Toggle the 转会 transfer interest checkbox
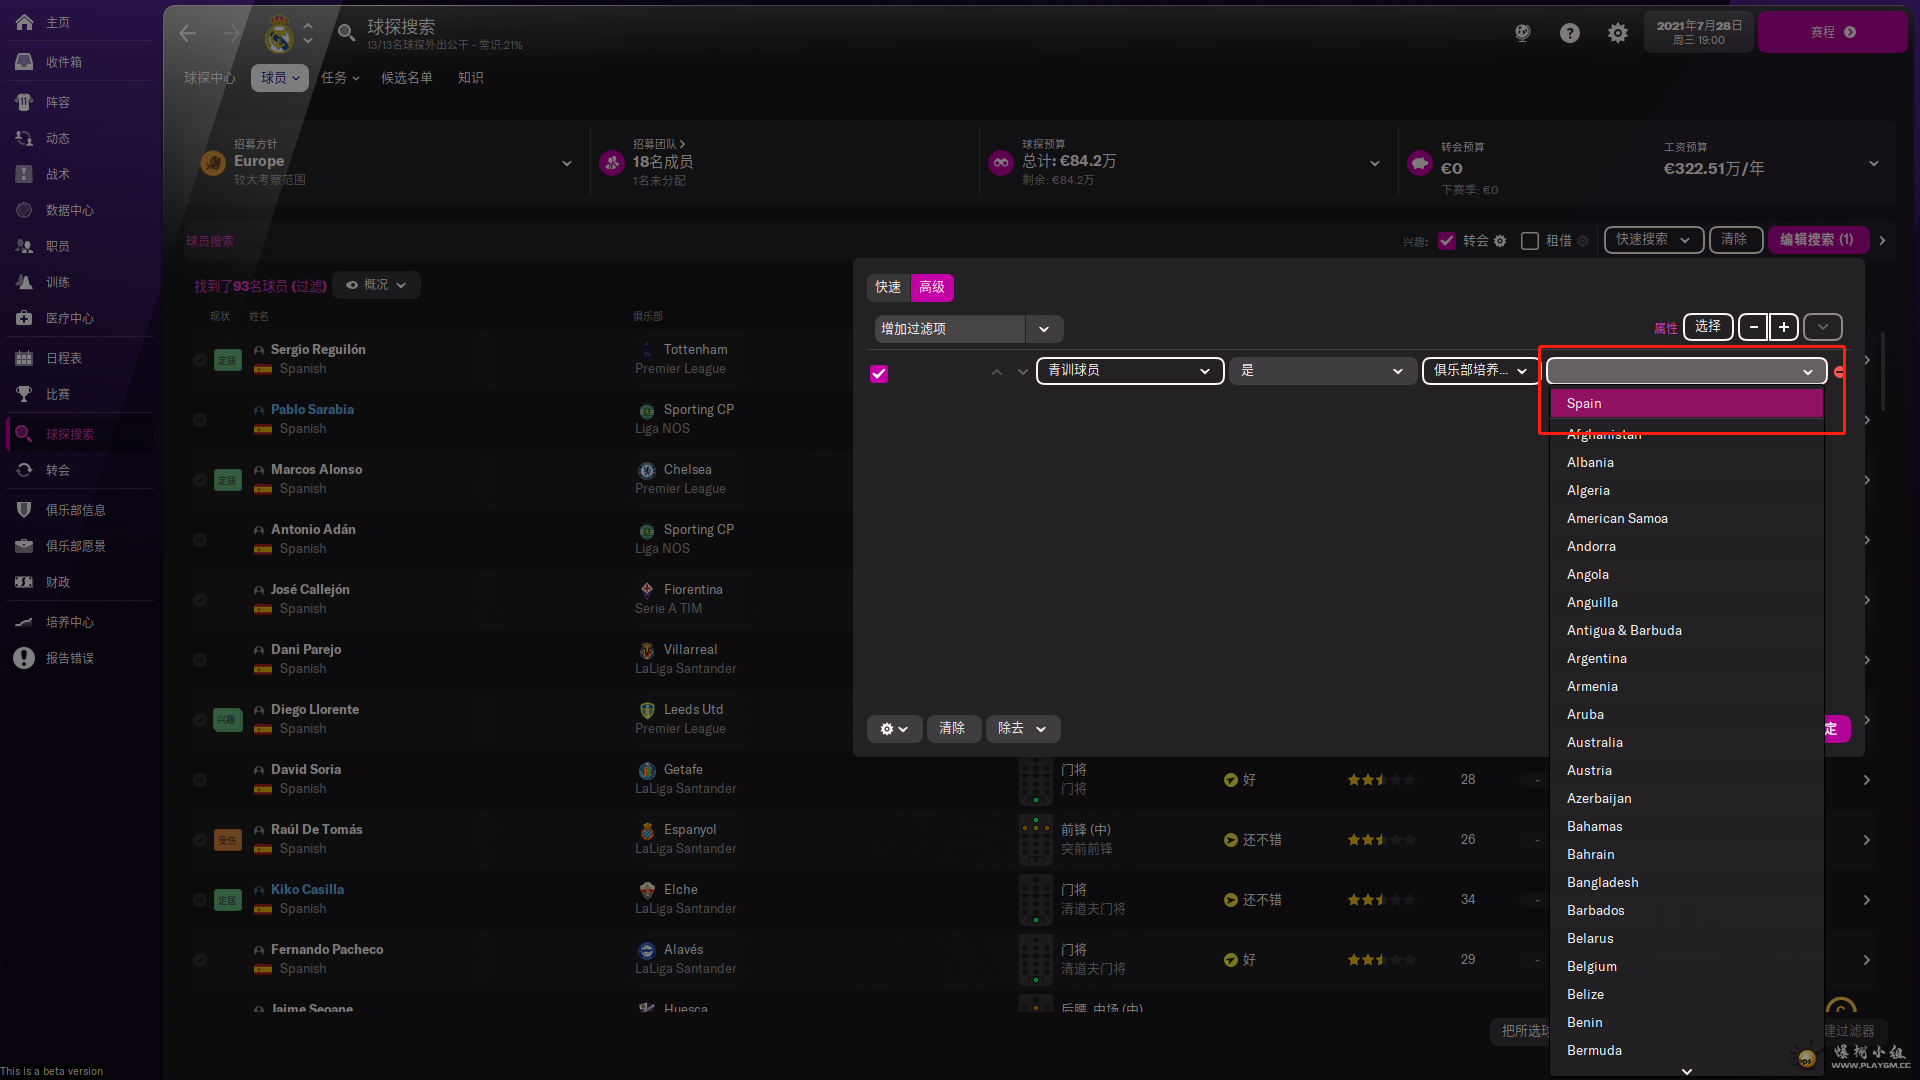This screenshot has width=1920, height=1080. point(1446,241)
